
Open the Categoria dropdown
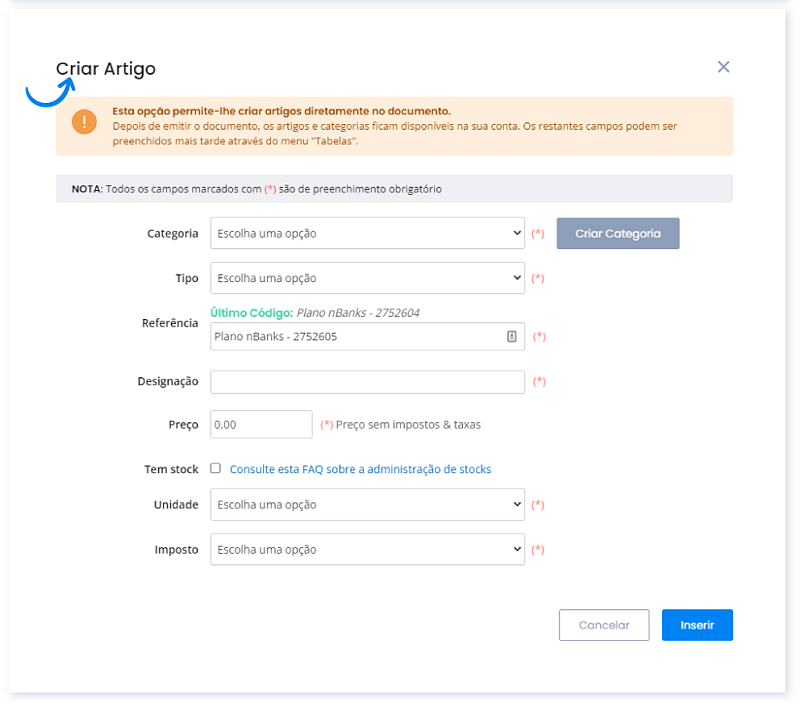(367, 233)
